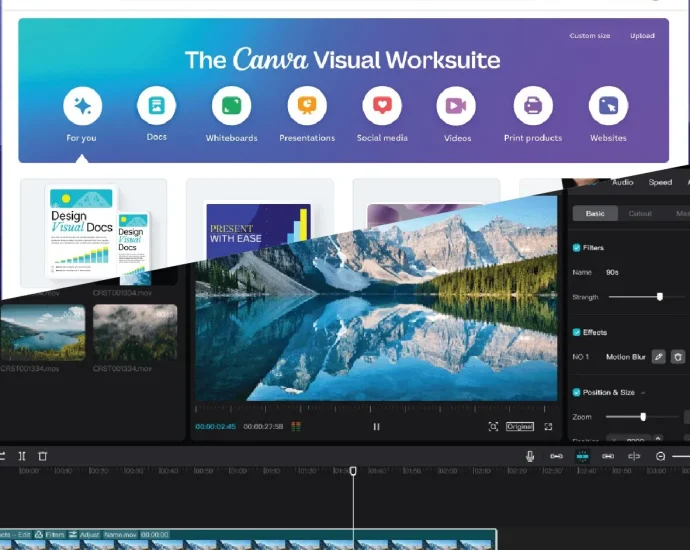Screen dimensions: 690x550
Task: Click the Upload button in Canva
Action: coord(642,36)
